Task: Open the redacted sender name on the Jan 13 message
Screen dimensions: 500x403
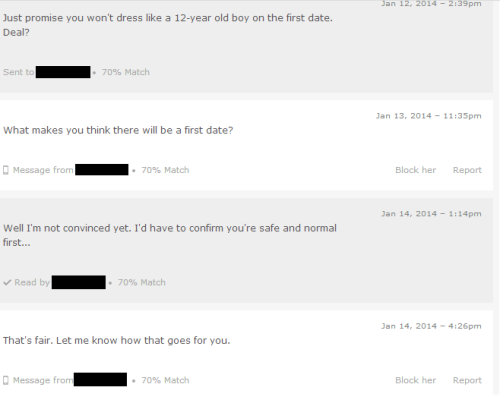Action: (x=102, y=170)
